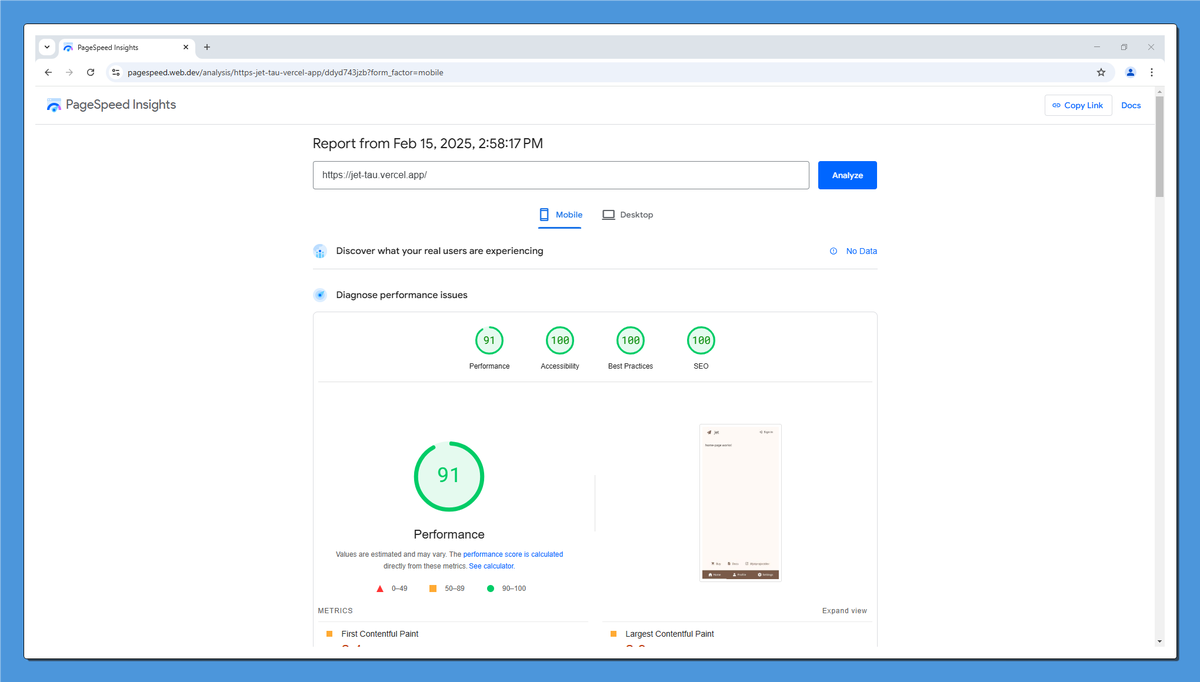
Task: Click the browser forward arrow
Action: coord(69,72)
